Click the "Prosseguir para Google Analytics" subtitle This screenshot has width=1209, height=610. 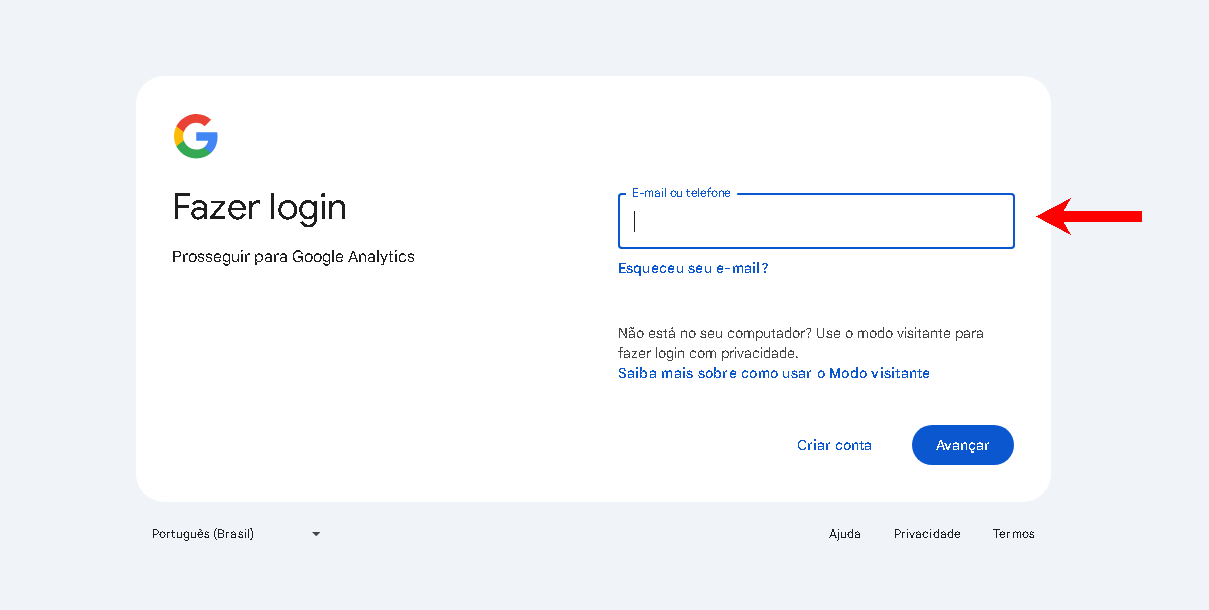[x=293, y=257]
